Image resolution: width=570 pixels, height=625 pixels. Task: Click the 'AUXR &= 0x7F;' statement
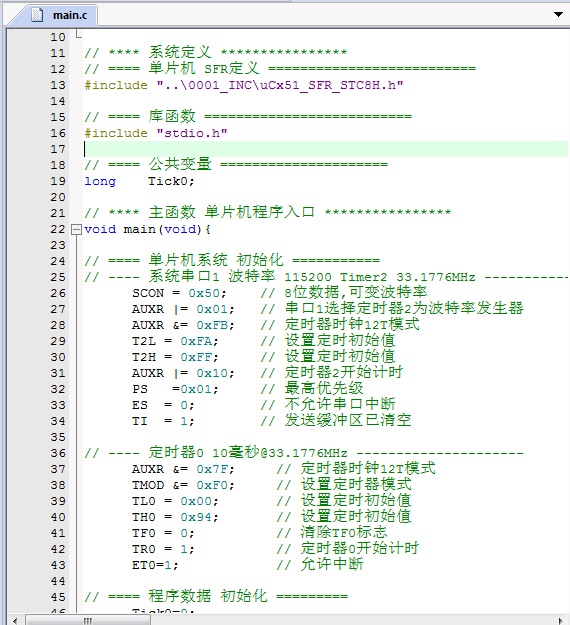pos(183,469)
